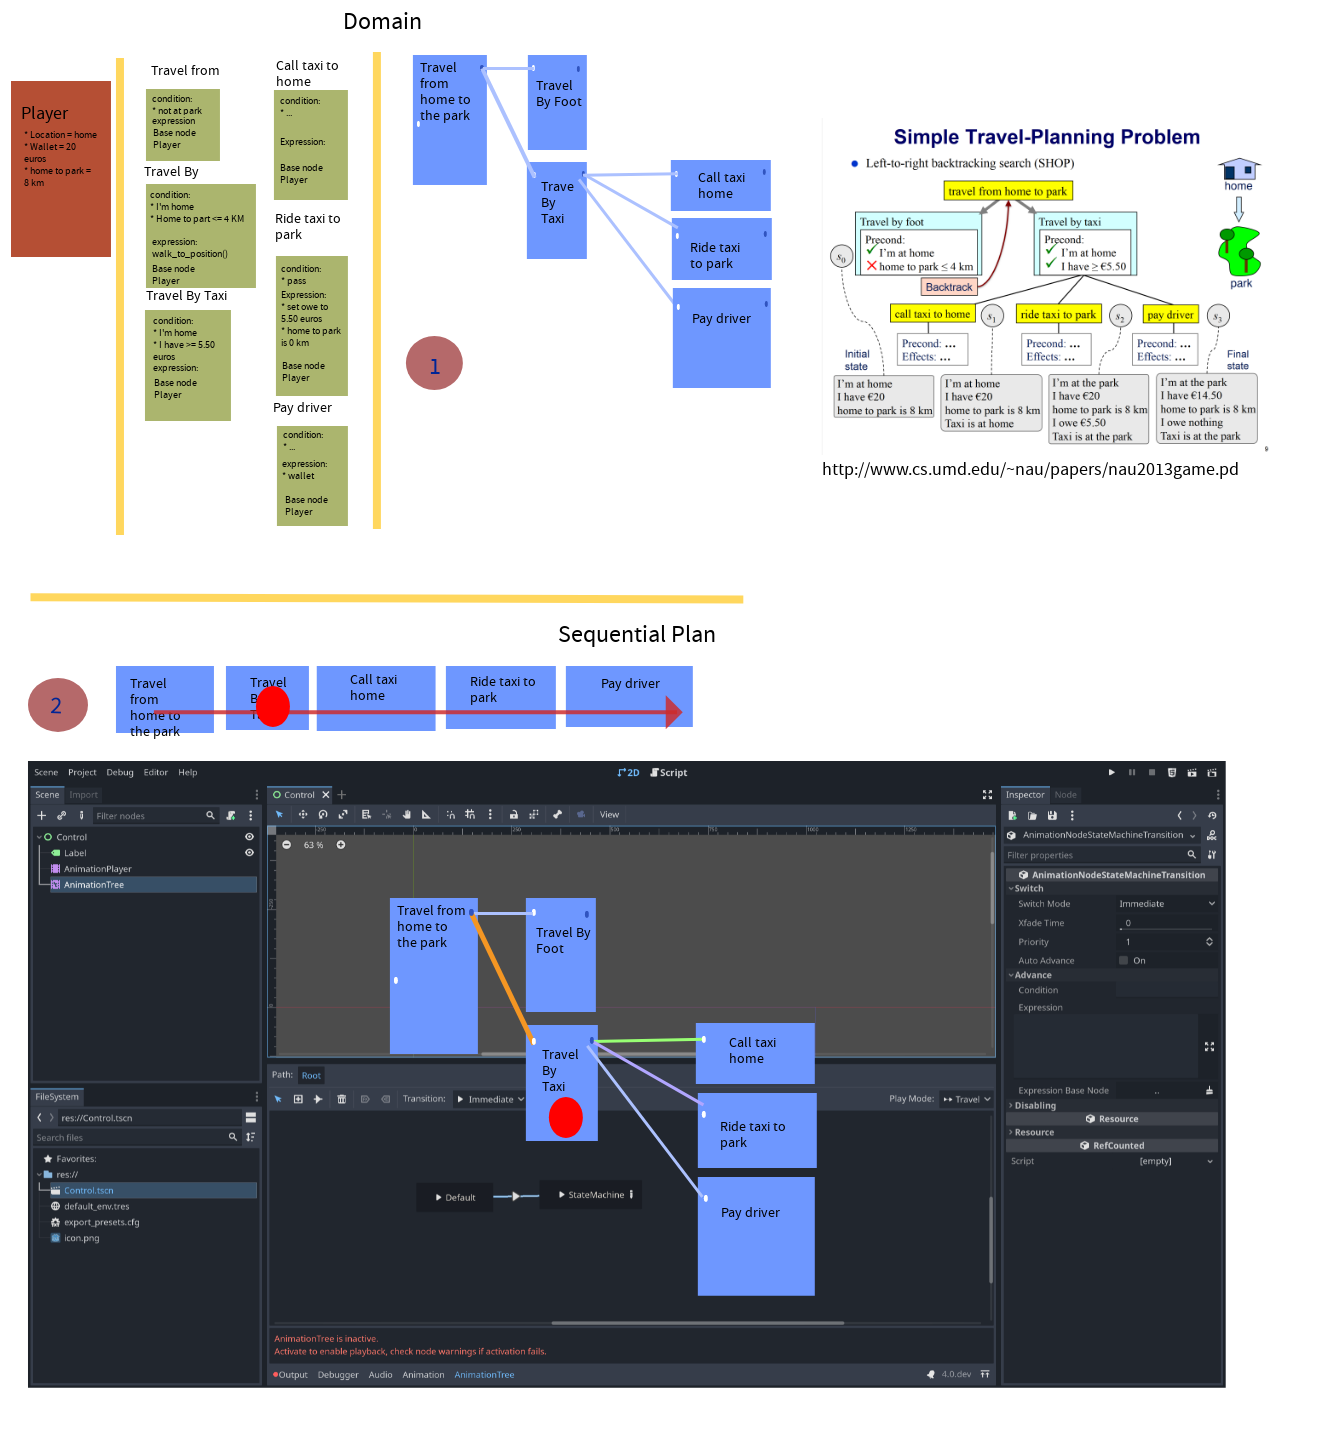
Task: Open the resource history clock icon in Inspector
Action: pos(1212,815)
